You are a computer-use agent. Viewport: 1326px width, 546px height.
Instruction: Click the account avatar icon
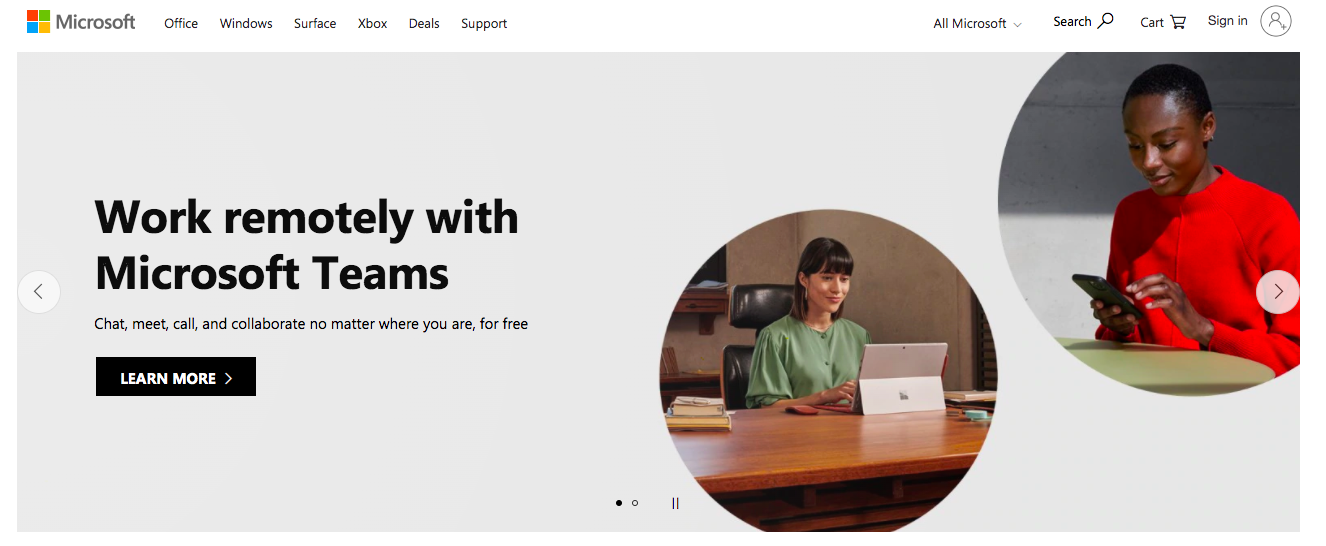(1276, 21)
